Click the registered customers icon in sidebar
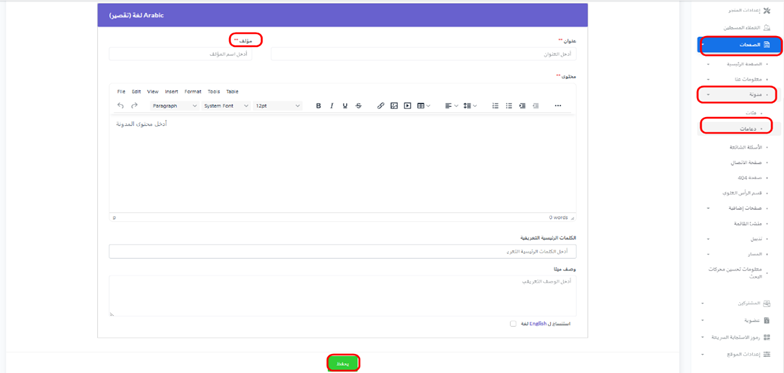The height and width of the screenshot is (373, 784). (x=768, y=28)
